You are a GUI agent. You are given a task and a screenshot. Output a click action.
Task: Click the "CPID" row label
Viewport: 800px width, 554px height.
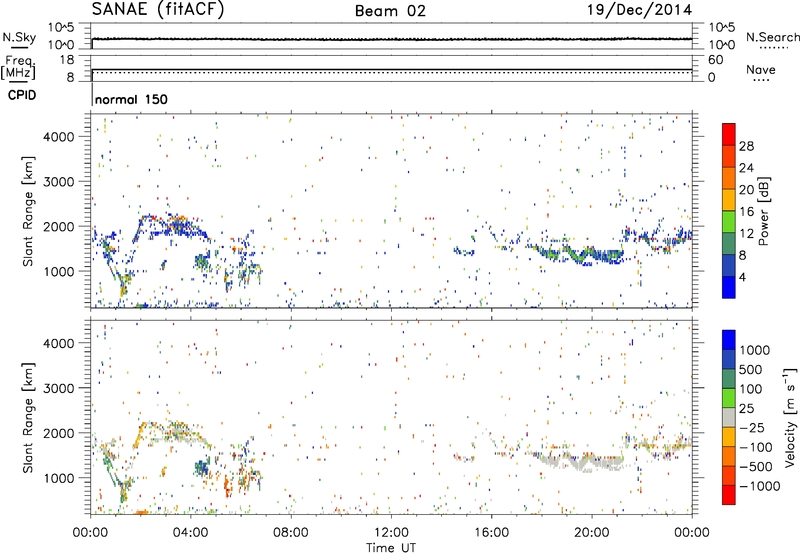[21, 95]
